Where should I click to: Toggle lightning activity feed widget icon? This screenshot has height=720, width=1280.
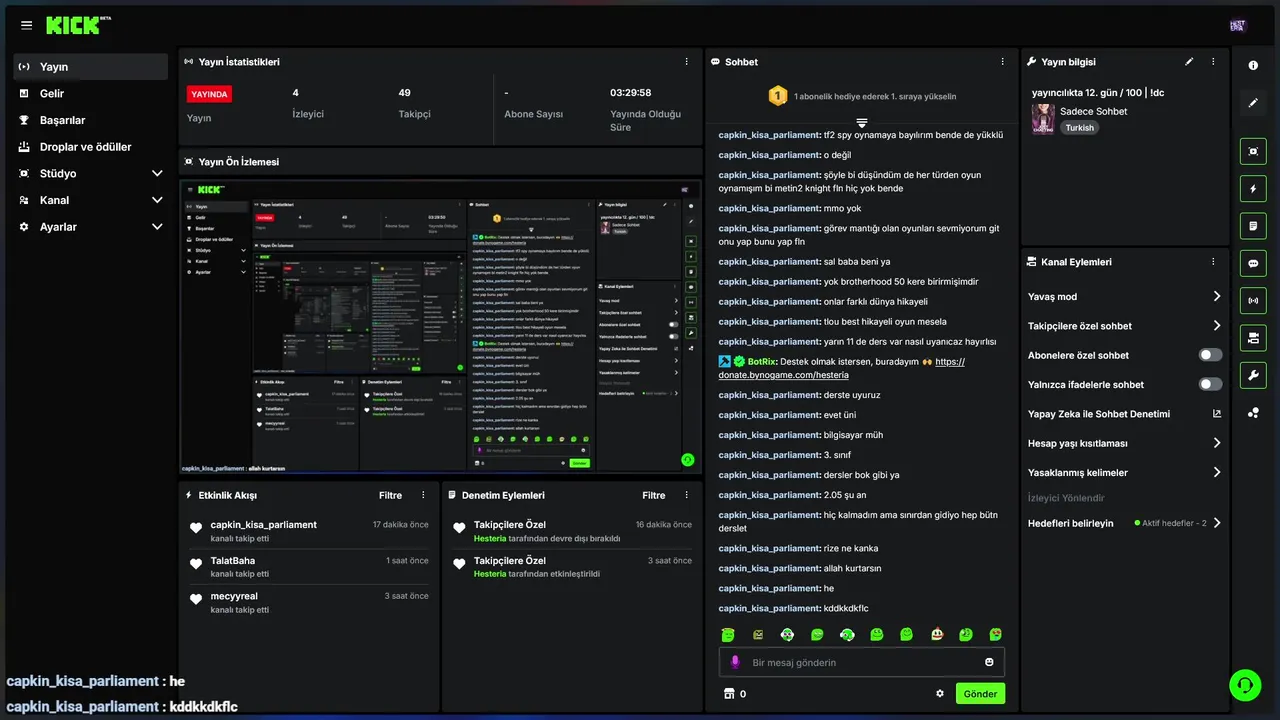[x=1253, y=188]
